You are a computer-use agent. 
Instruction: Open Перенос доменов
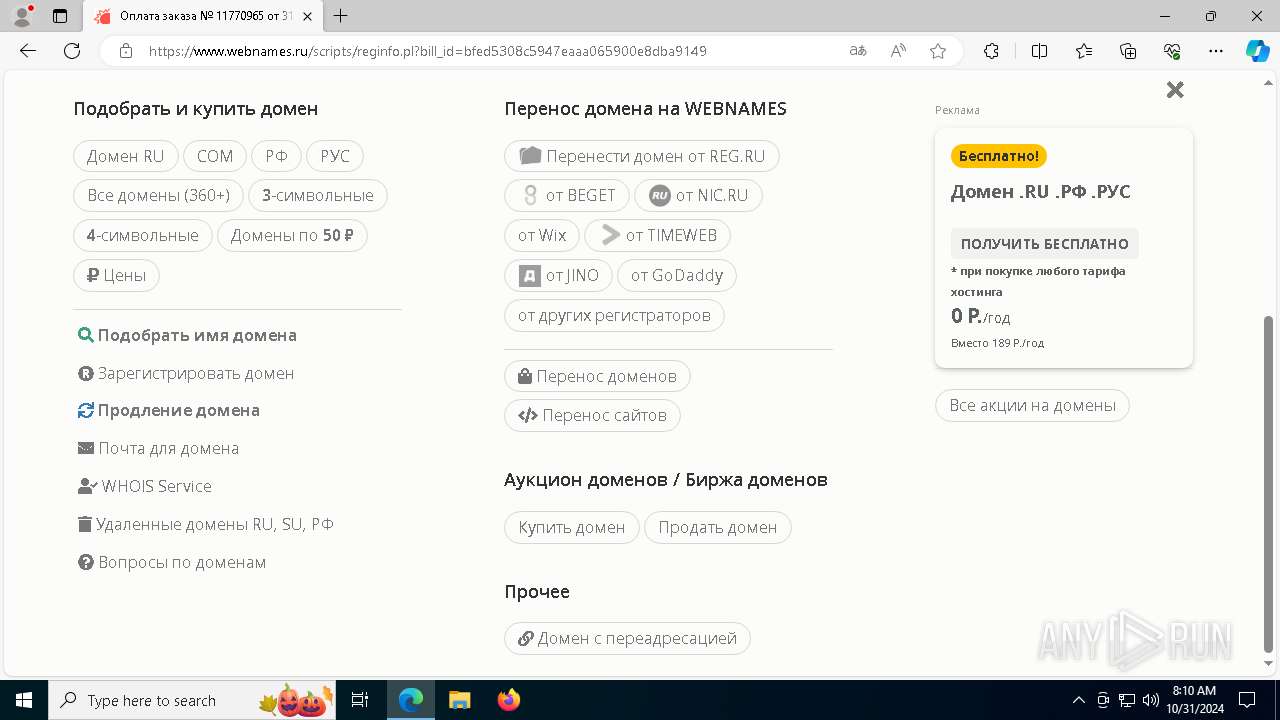[597, 376]
